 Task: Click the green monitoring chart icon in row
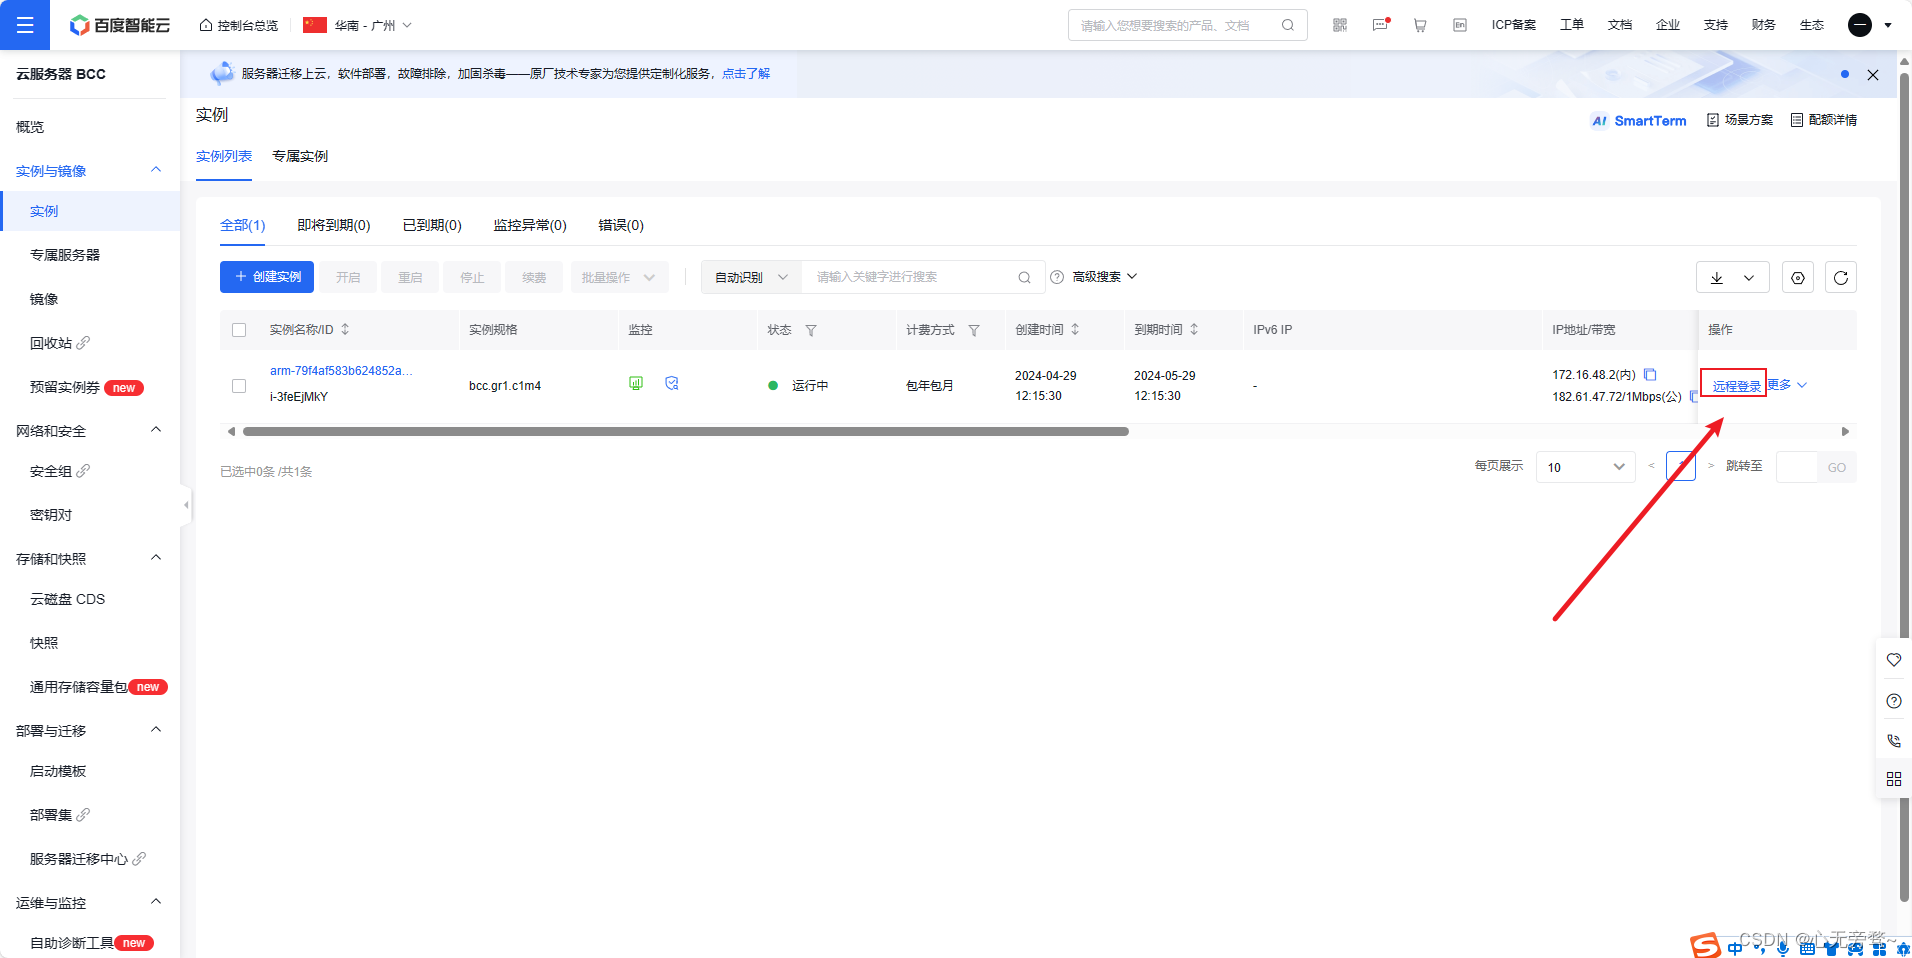(636, 383)
